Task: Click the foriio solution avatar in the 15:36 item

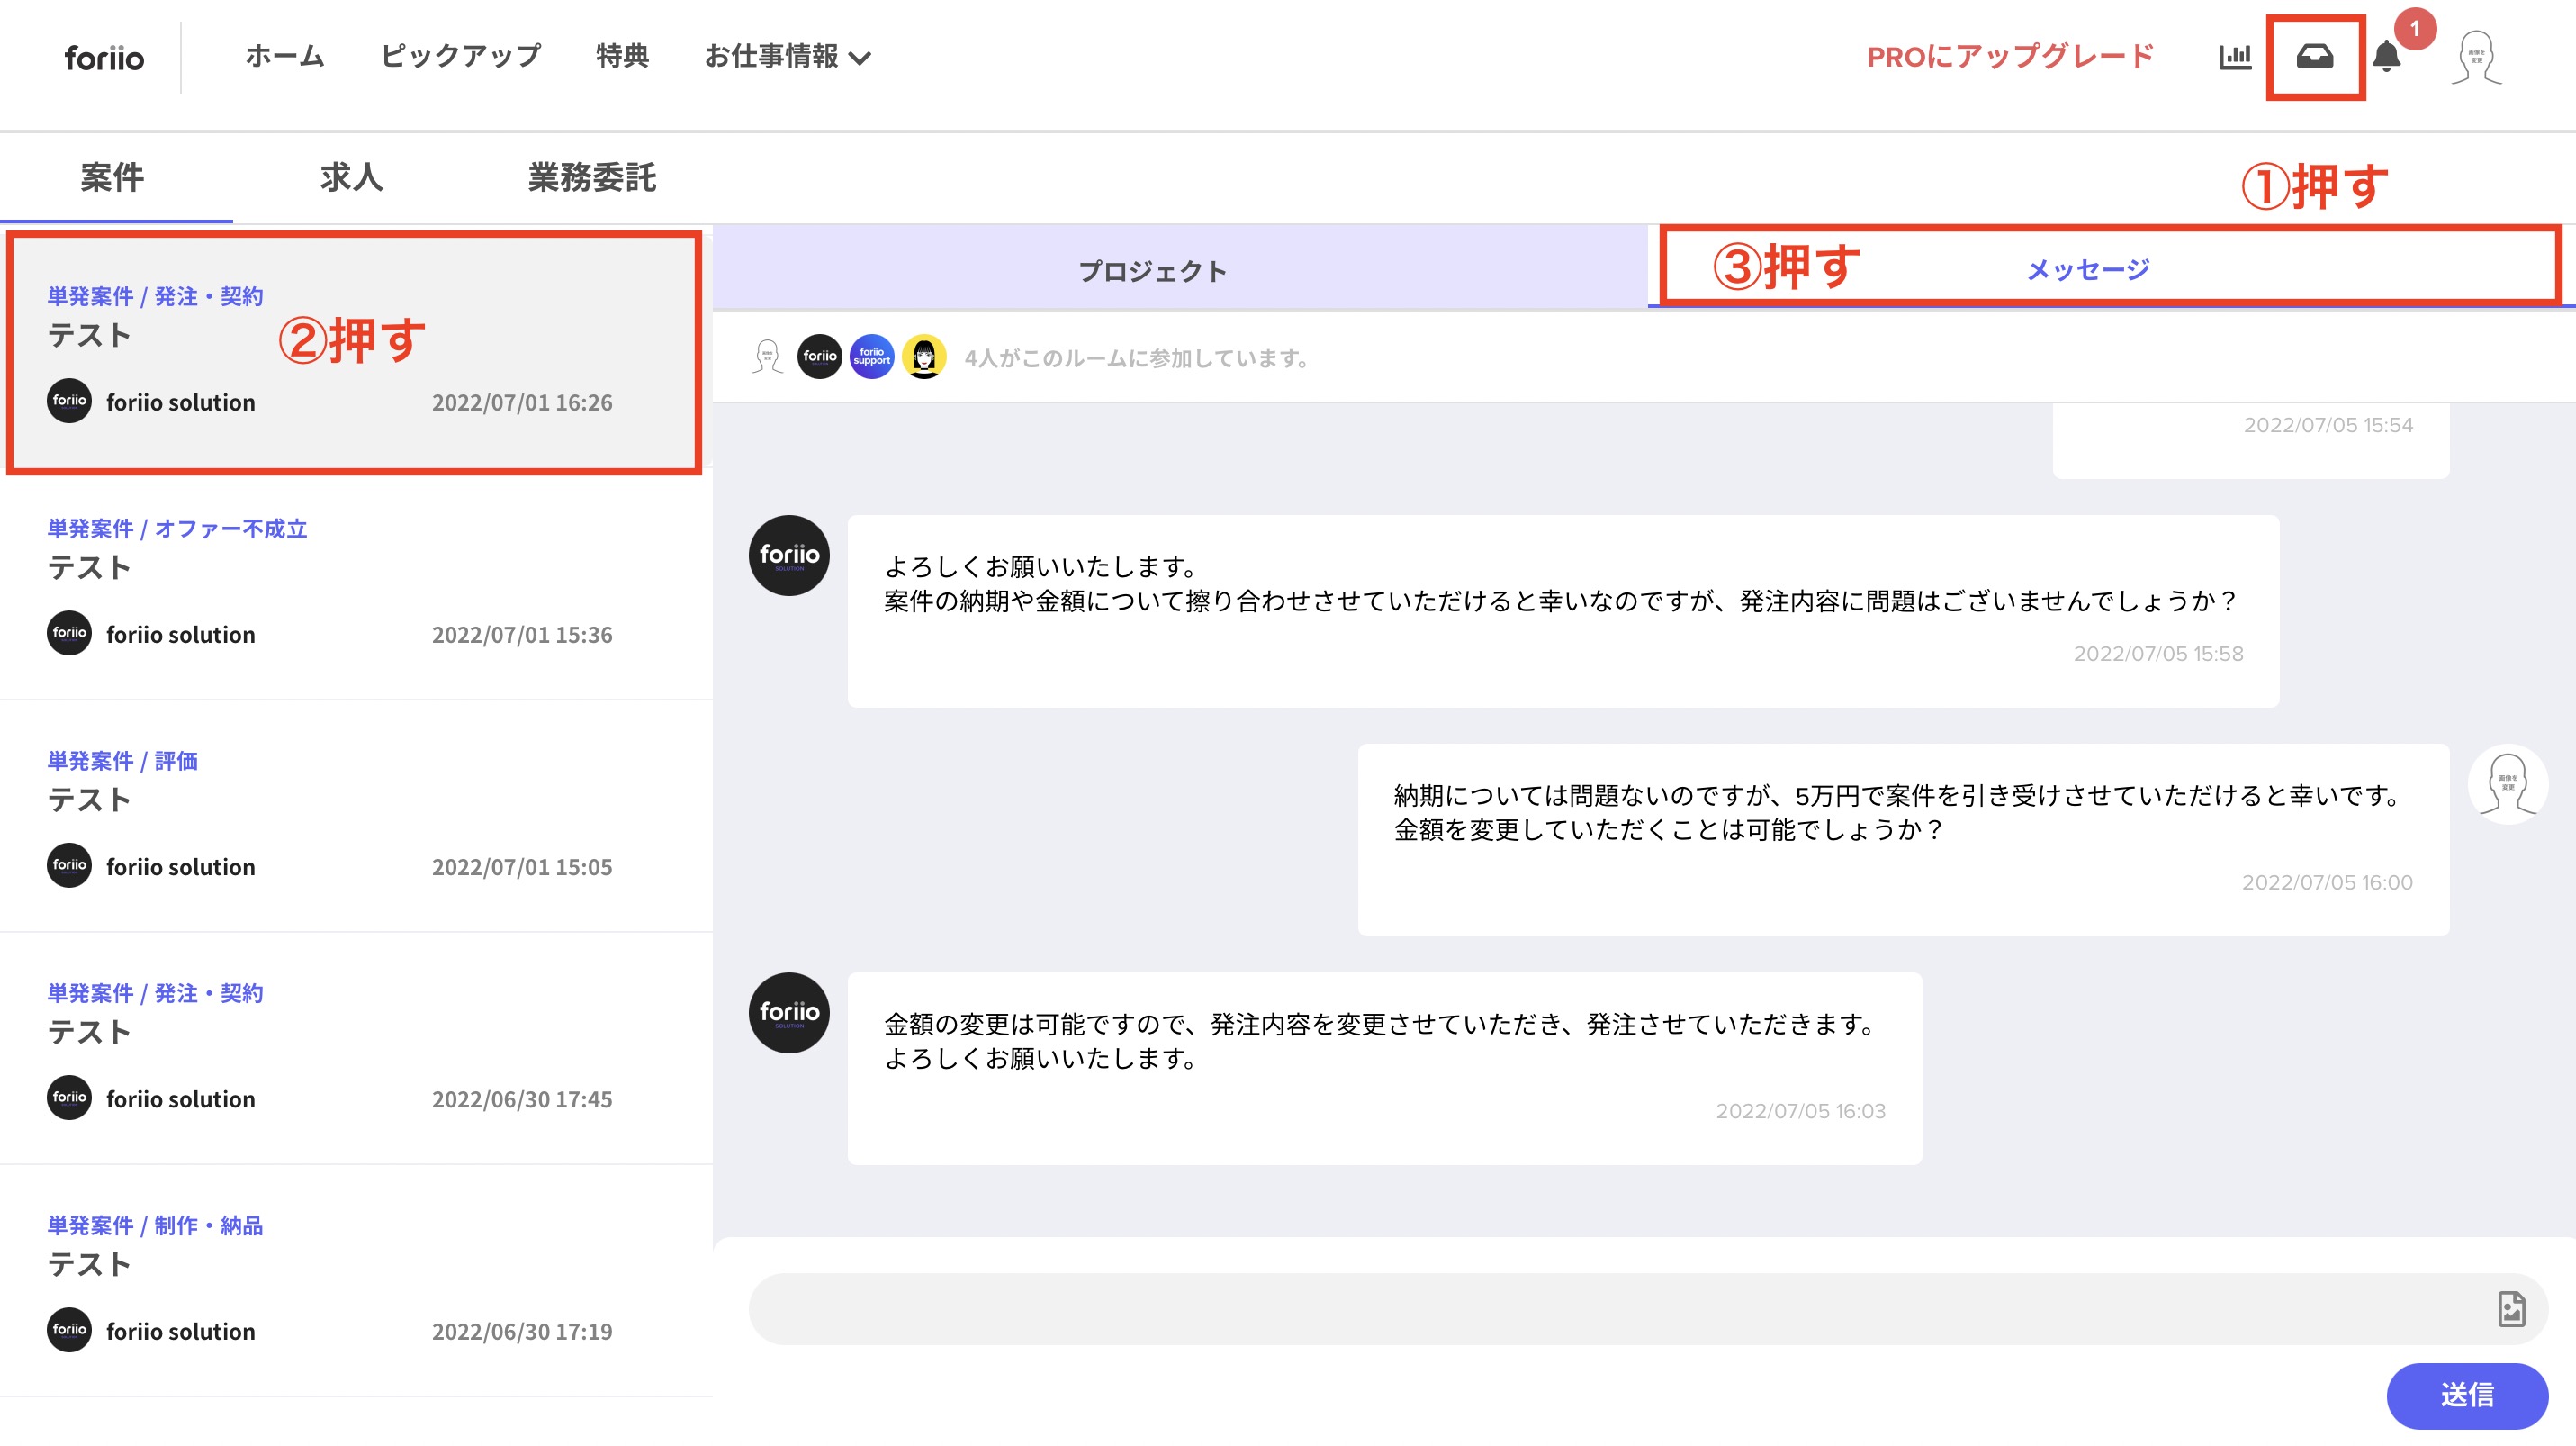Action: (x=69, y=633)
